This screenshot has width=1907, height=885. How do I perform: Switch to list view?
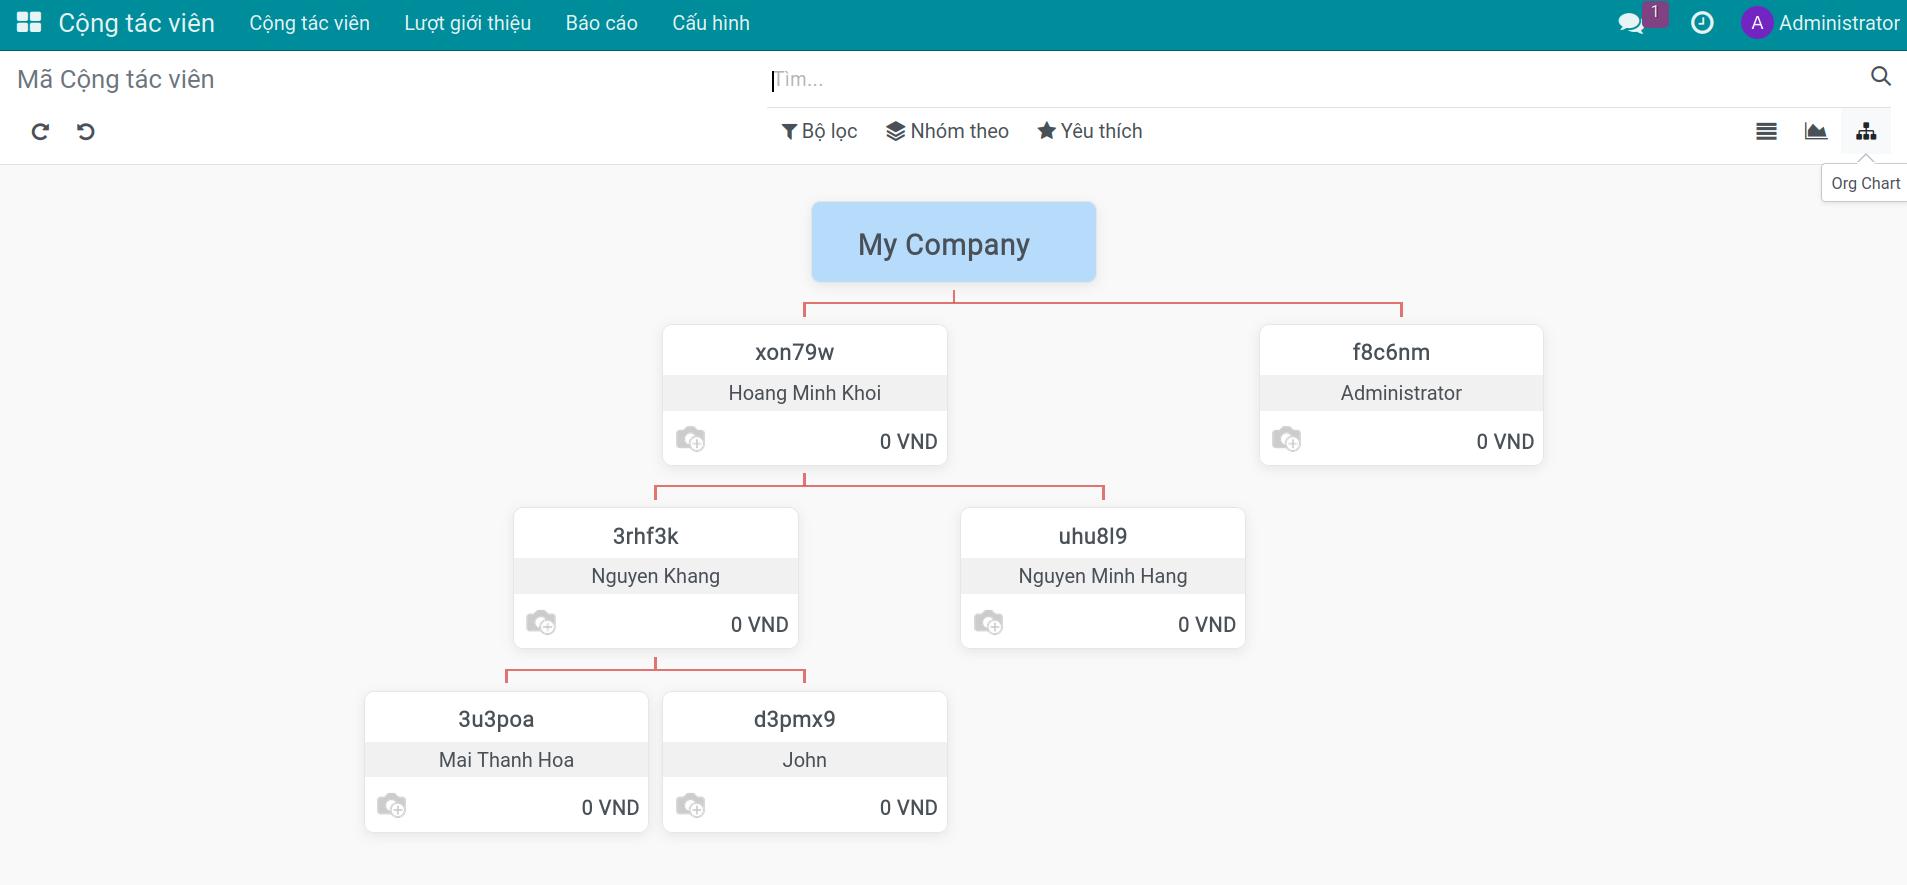pyautogui.click(x=1766, y=131)
